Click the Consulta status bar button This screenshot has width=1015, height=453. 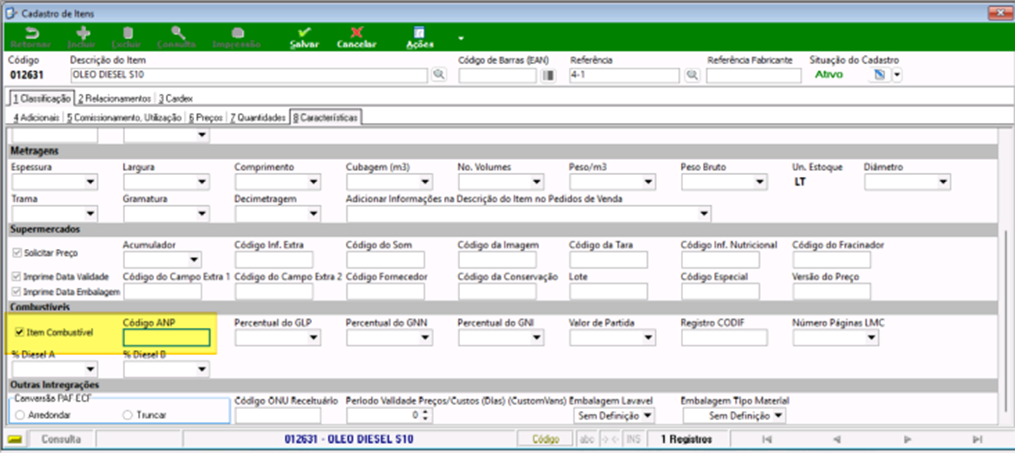coord(61,439)
